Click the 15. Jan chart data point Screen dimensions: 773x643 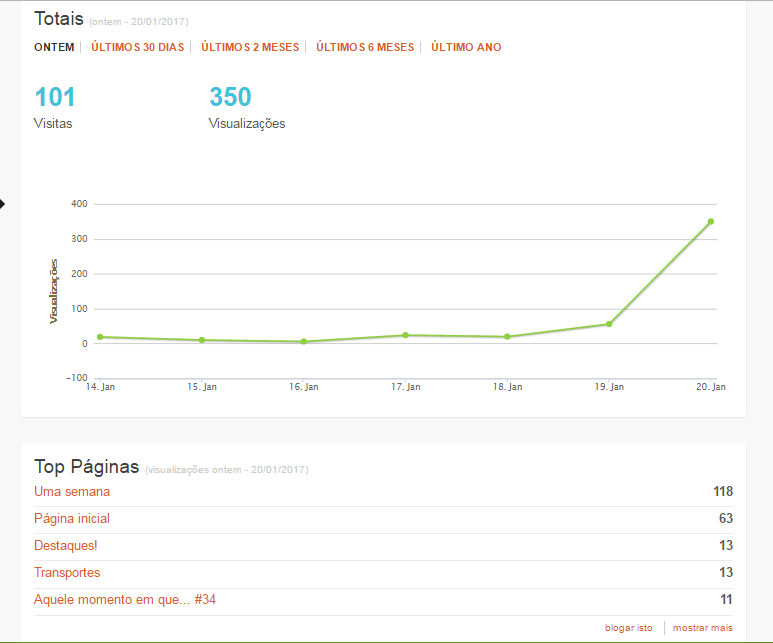pyautogui.click(x=202, y=340)
